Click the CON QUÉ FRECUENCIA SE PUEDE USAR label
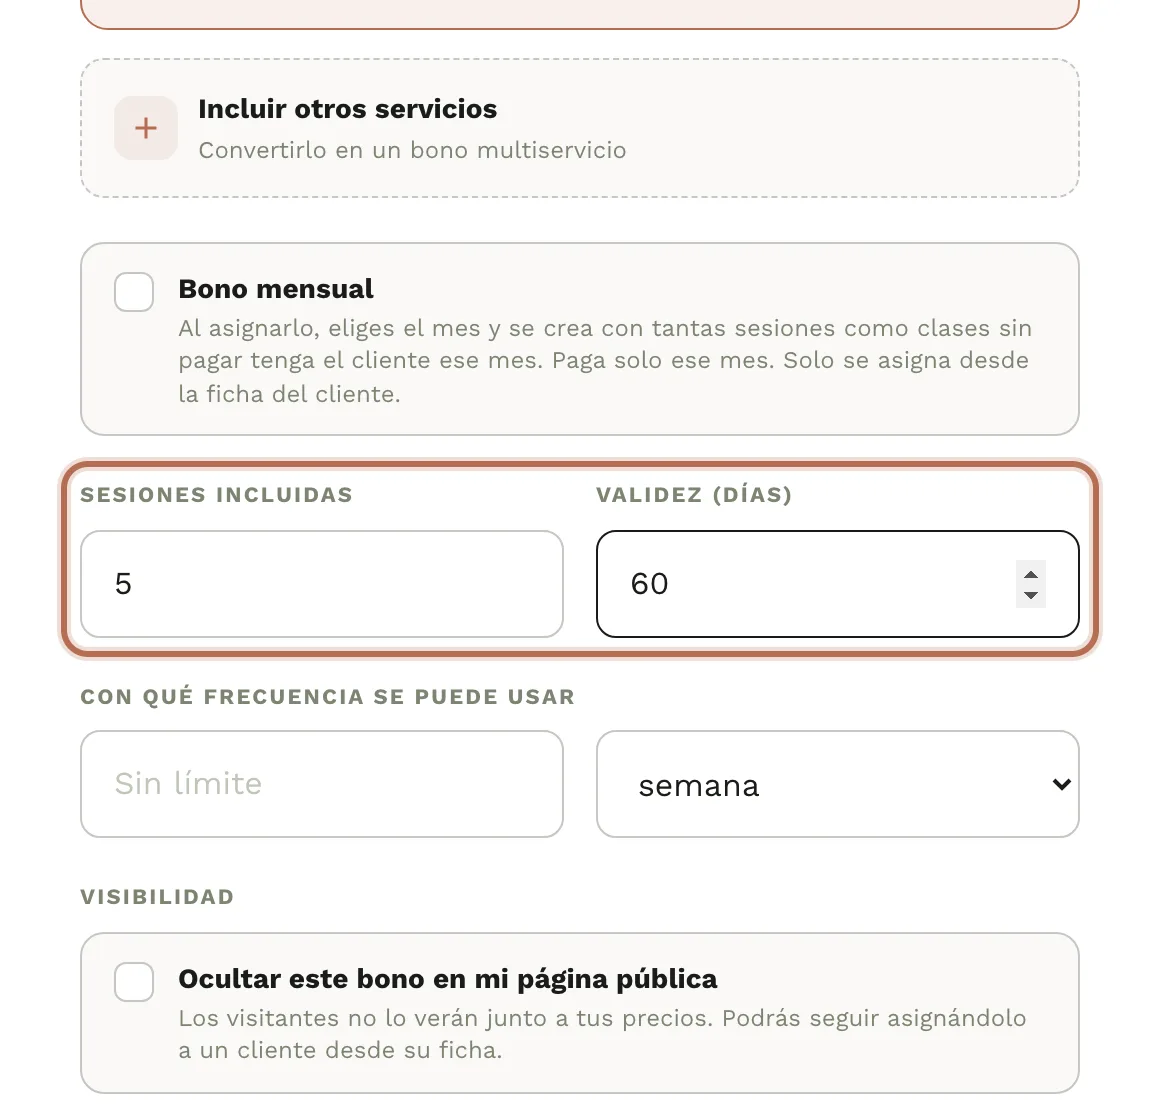1160x1120 pixels. coord(328,696)
